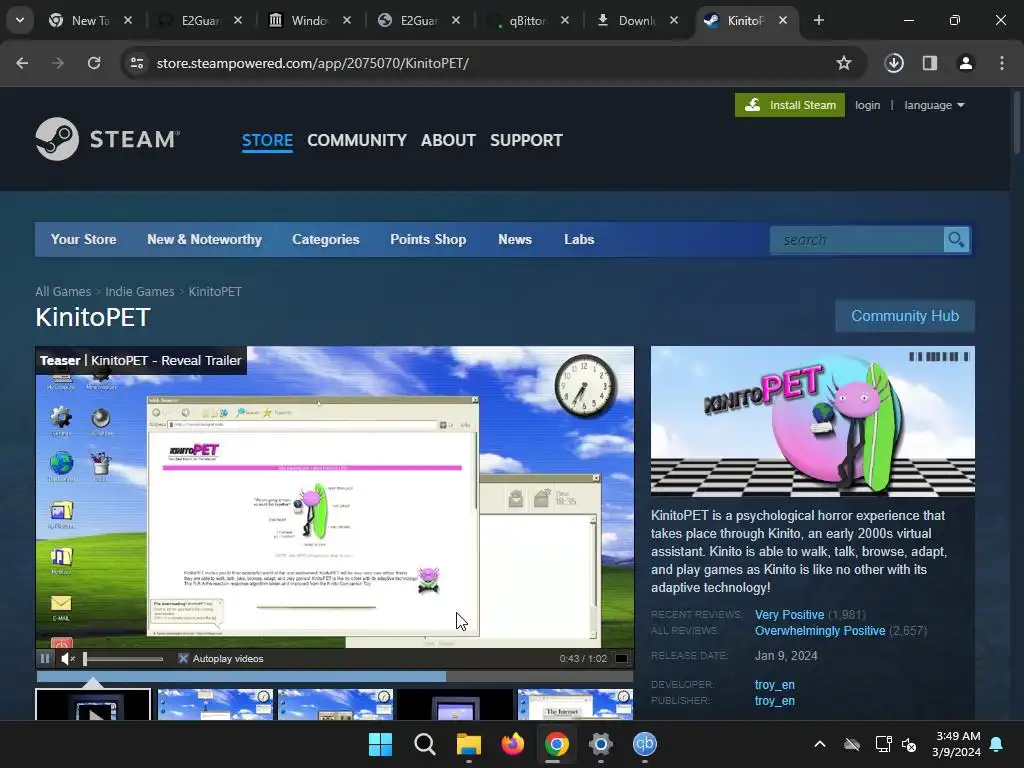Select the first trailer thumbnail with play icon
1024x768 pixels.
93,705
